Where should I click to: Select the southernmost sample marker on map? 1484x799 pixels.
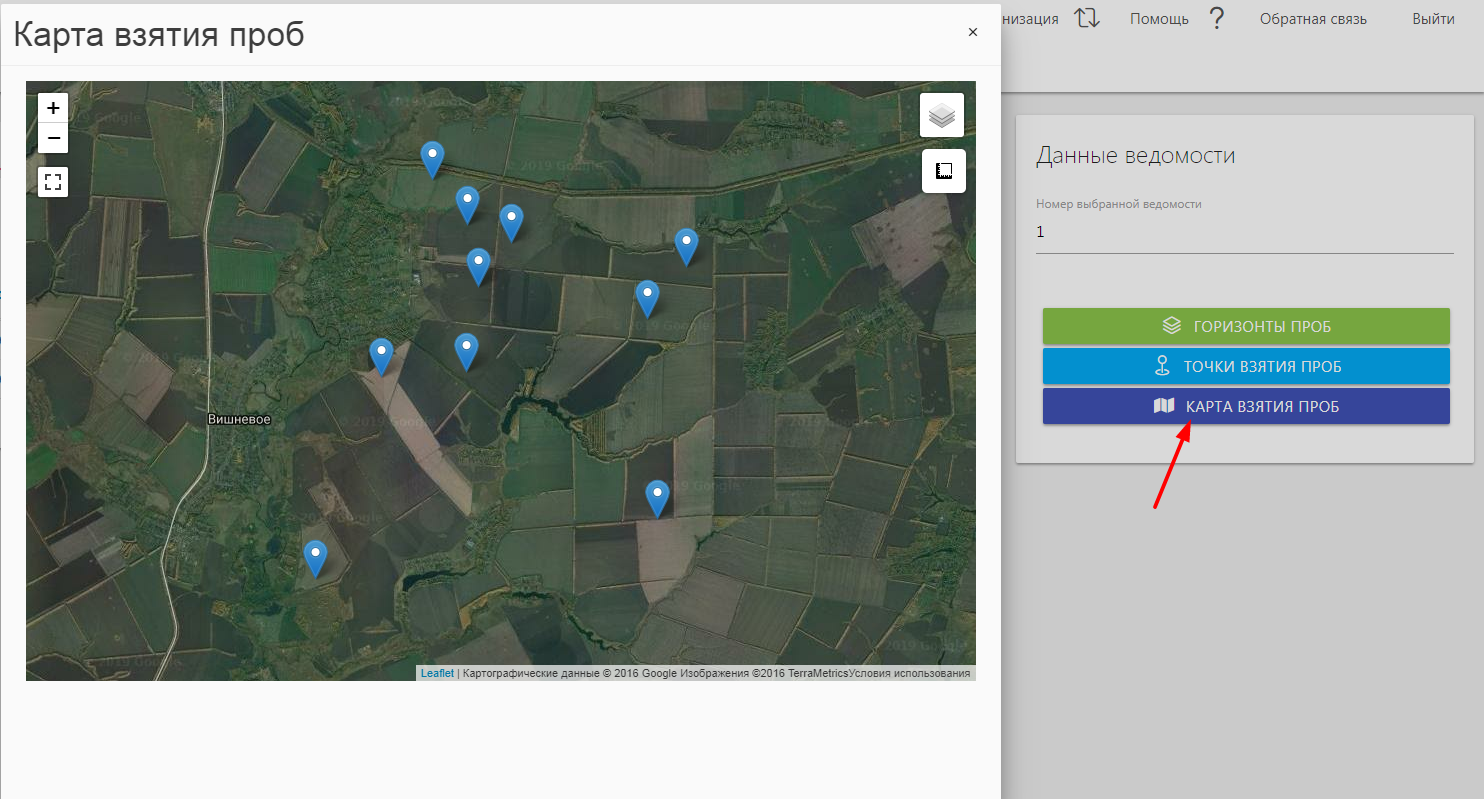point(315,557)
